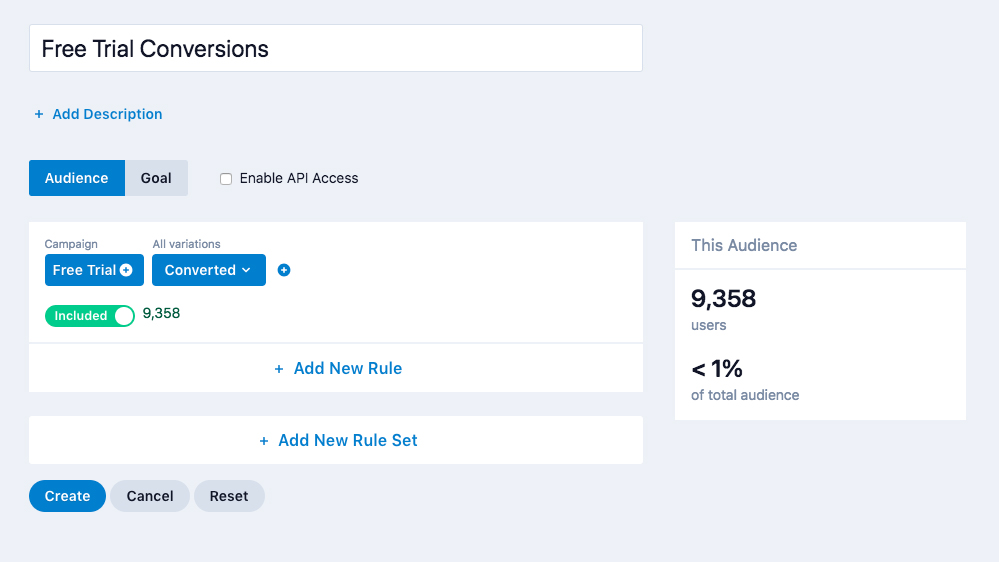This screenshot has height=562, width=999.
Task: Click the Cancel button
Action: 150,496
